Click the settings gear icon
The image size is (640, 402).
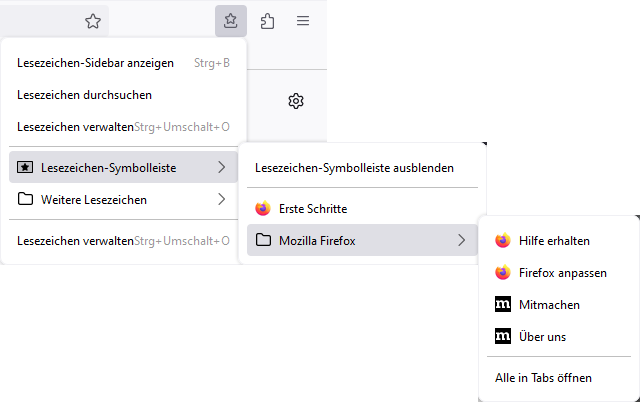[x=296, y=101]
